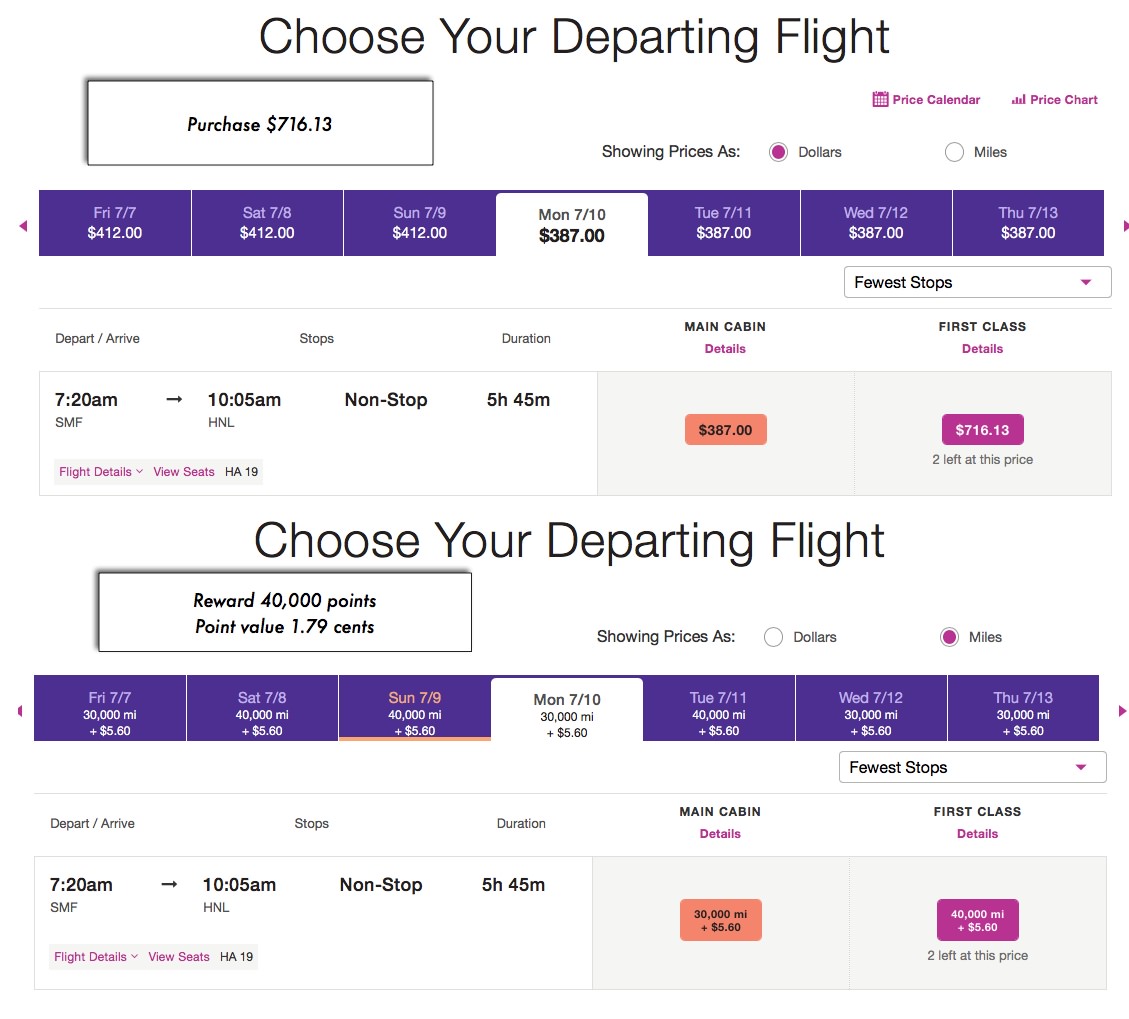Choose the Dollars option in the lower section
The image size is (1129, 1019).
pyautogui.click(x=773, y=637)
